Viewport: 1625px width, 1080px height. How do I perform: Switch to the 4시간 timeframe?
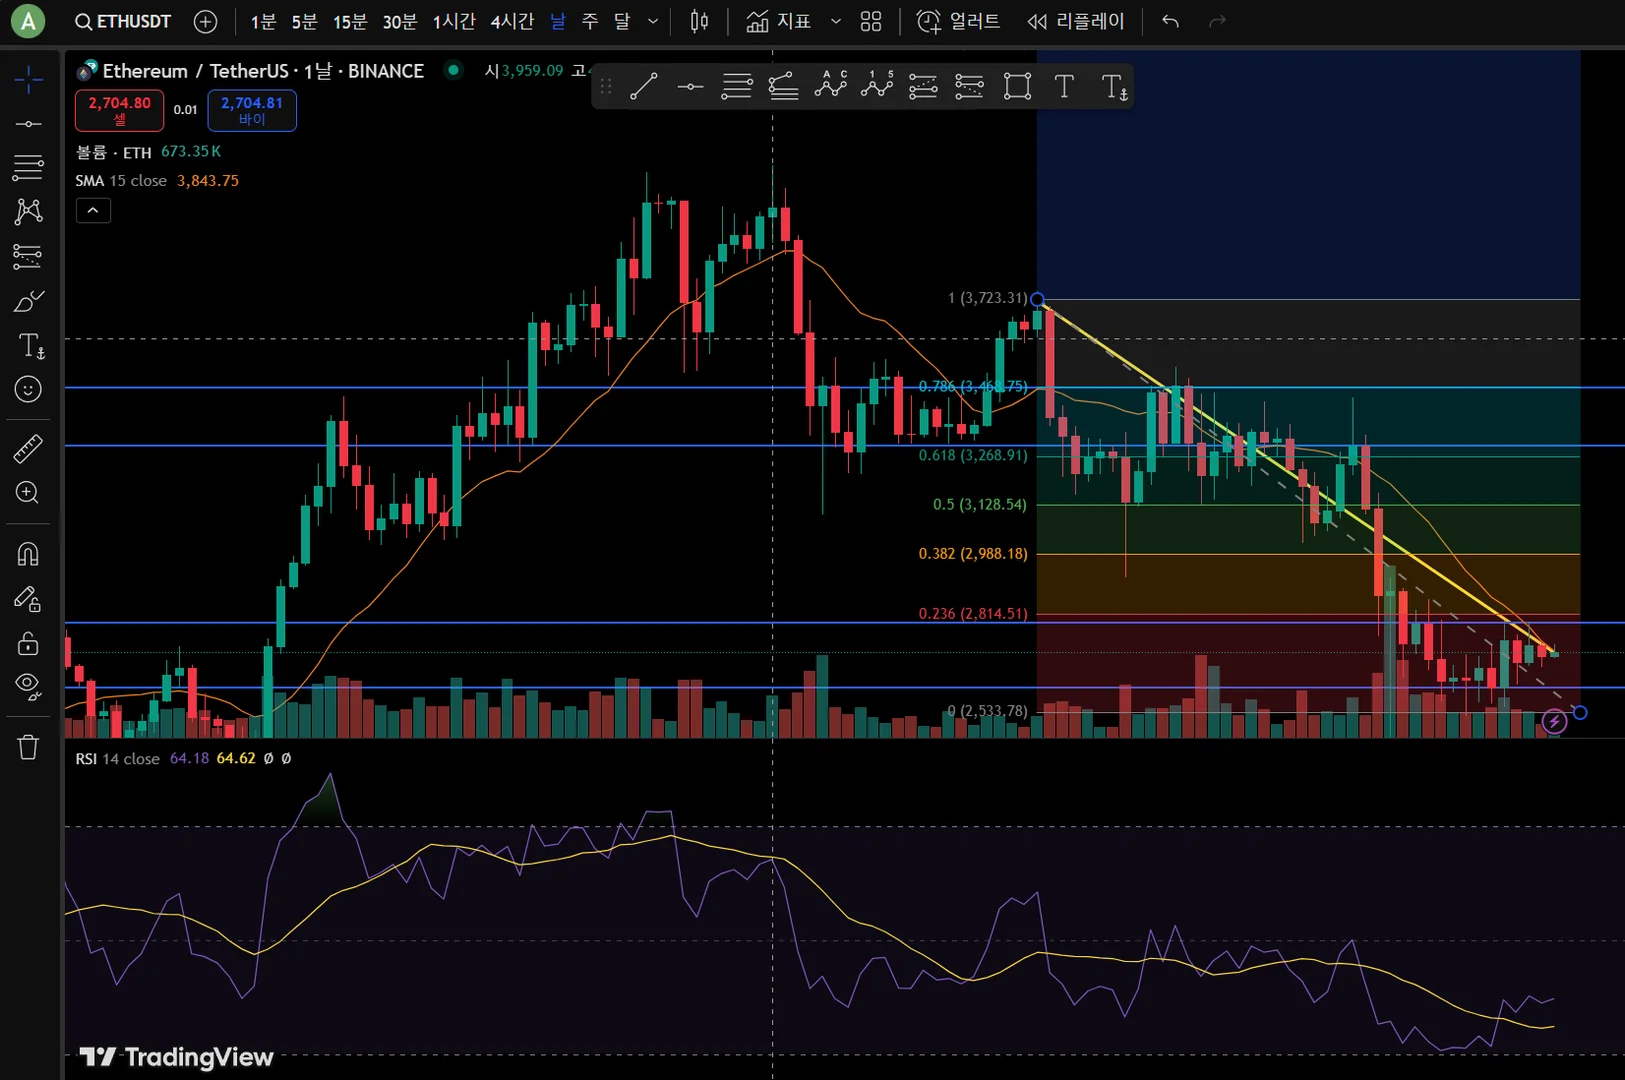coord(512,21)
